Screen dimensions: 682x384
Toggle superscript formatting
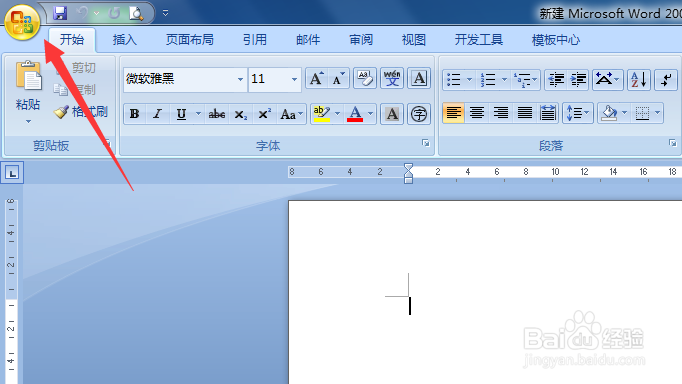coord(264,114)
